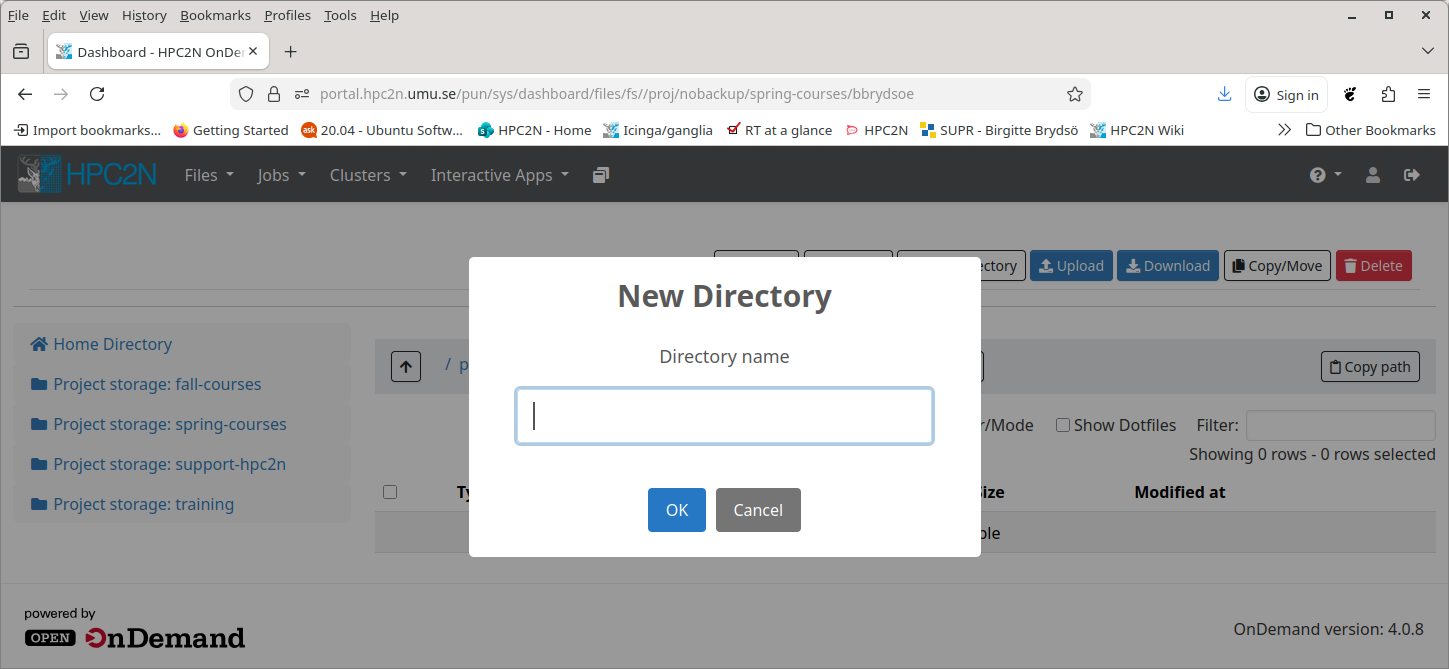The width and height of the screenshot is (1449, 669).
Task: Open the Clusters dropdown
Action: [x=366, y=174]
